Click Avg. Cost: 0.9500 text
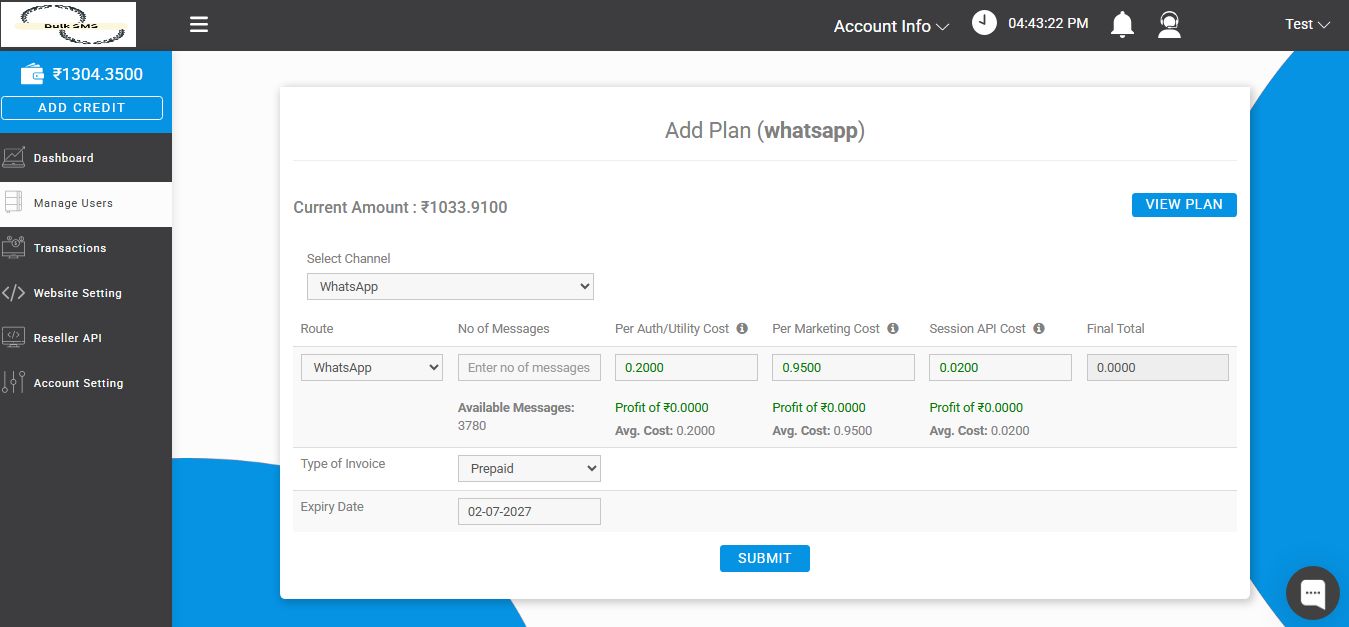The height and width of the screenshot is (627, 1349). [x=822, y=431]
